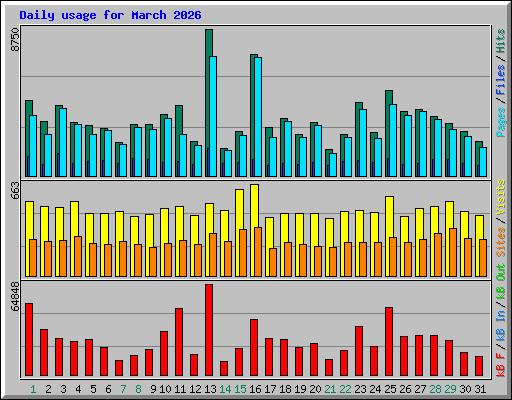Click the 8750 axis value label
This screenshot has width=512, height=400.
15,39
